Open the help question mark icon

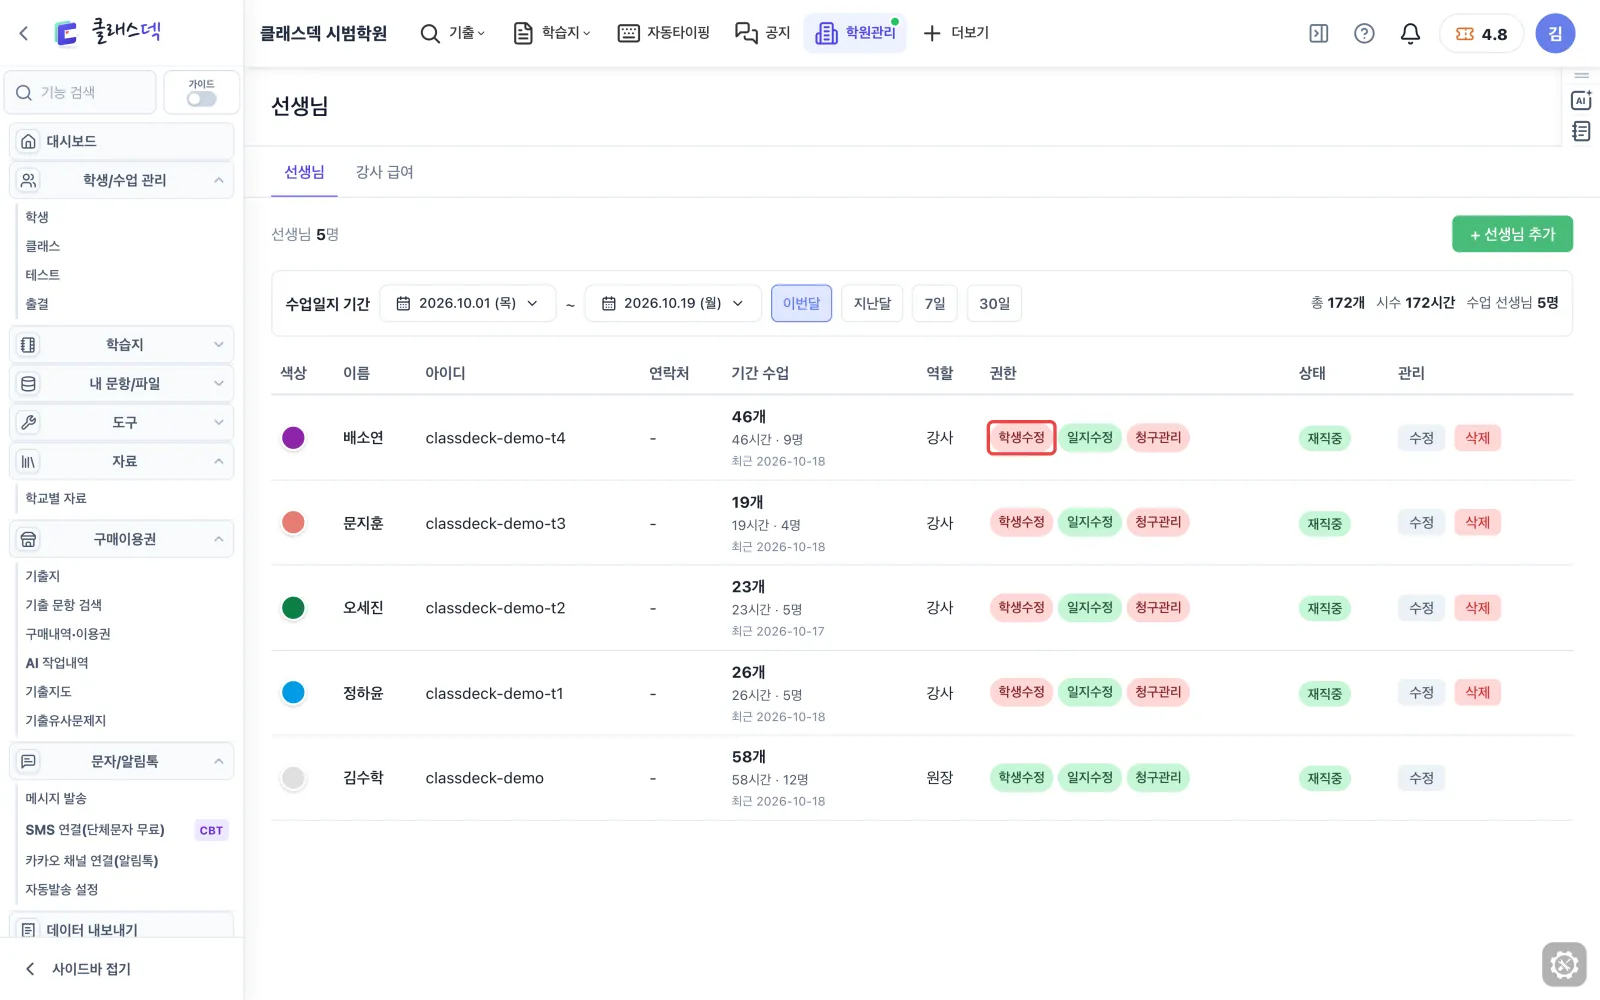[1364, 33]
